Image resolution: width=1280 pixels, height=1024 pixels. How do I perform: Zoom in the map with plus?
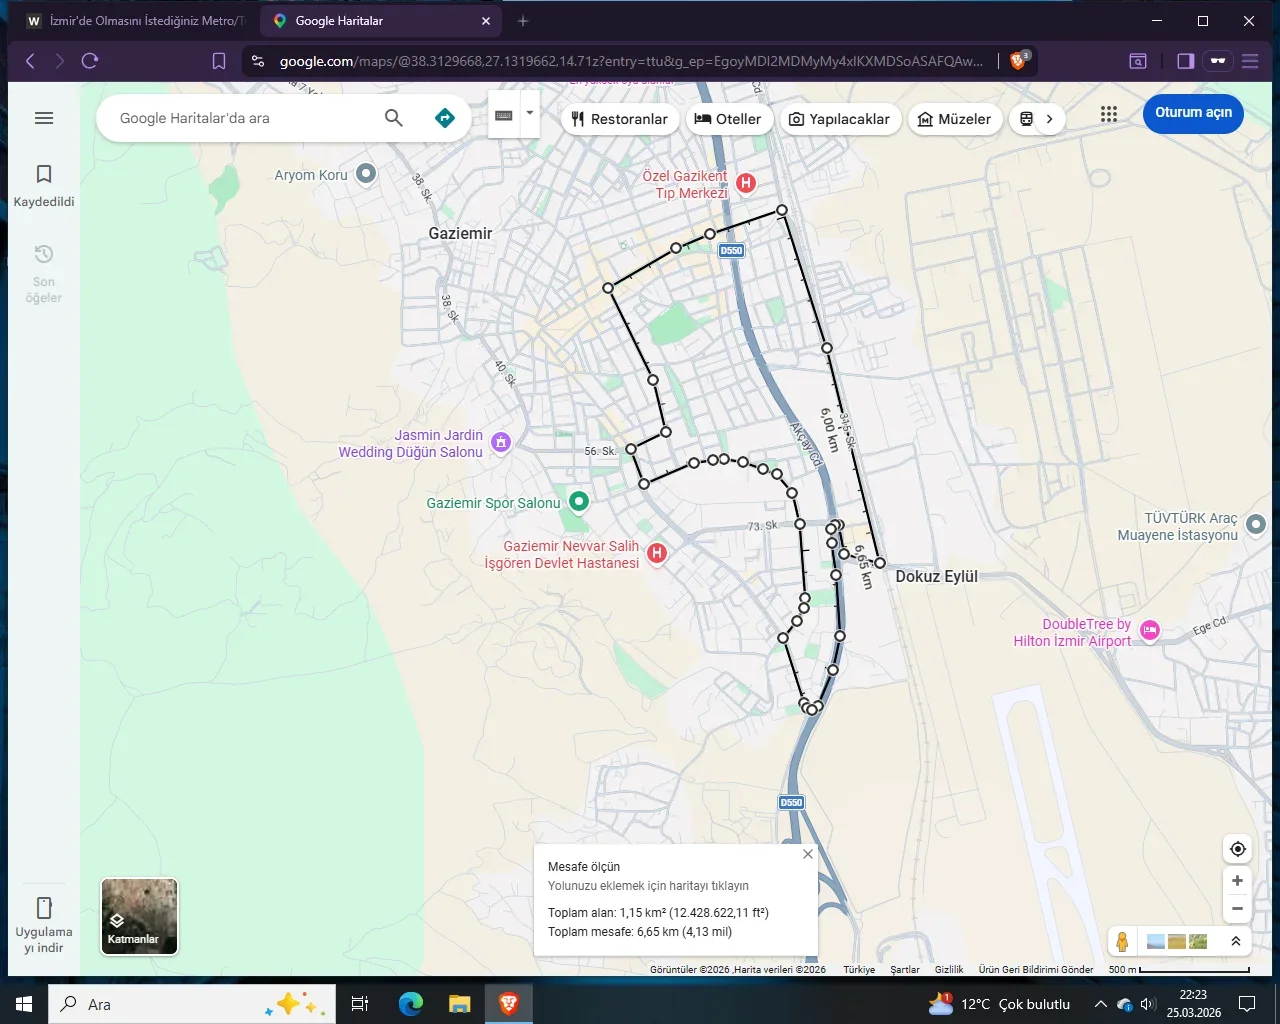[x=1237, y=881]
